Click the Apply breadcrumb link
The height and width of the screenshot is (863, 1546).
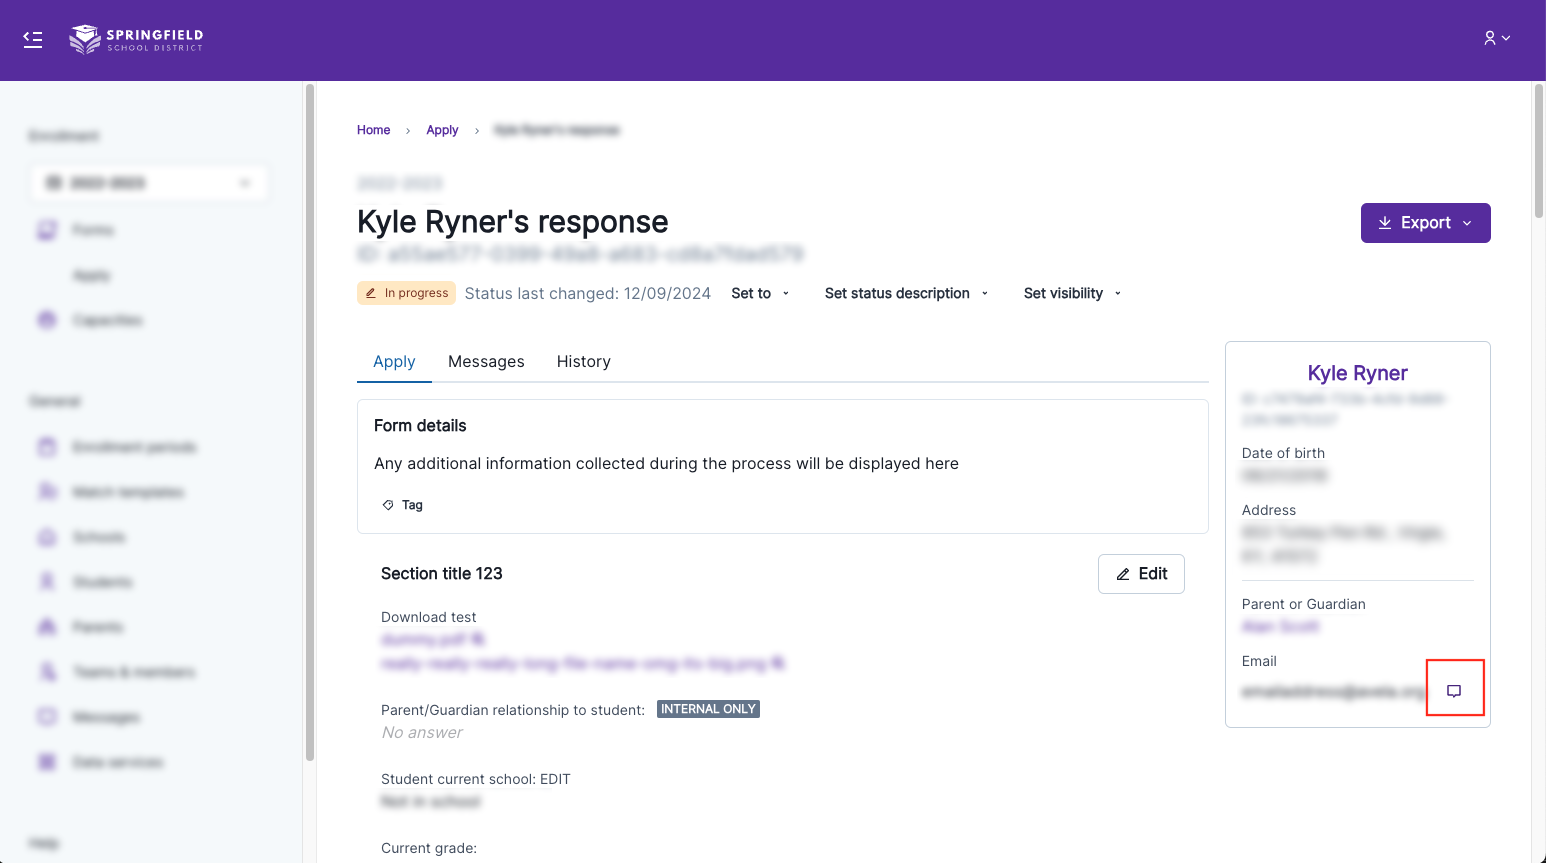[442, 130]
